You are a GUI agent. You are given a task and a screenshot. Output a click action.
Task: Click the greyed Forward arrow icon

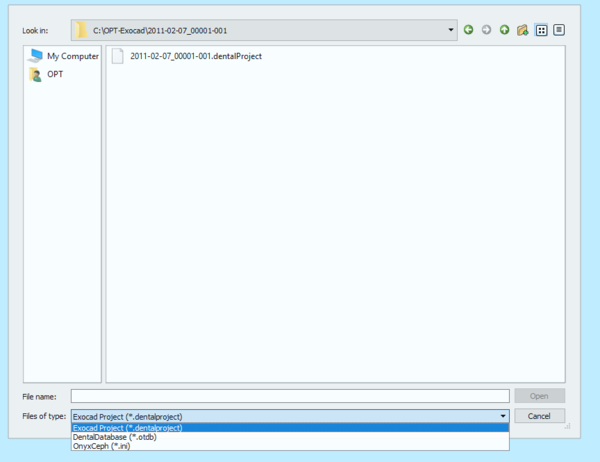point(486,30)
